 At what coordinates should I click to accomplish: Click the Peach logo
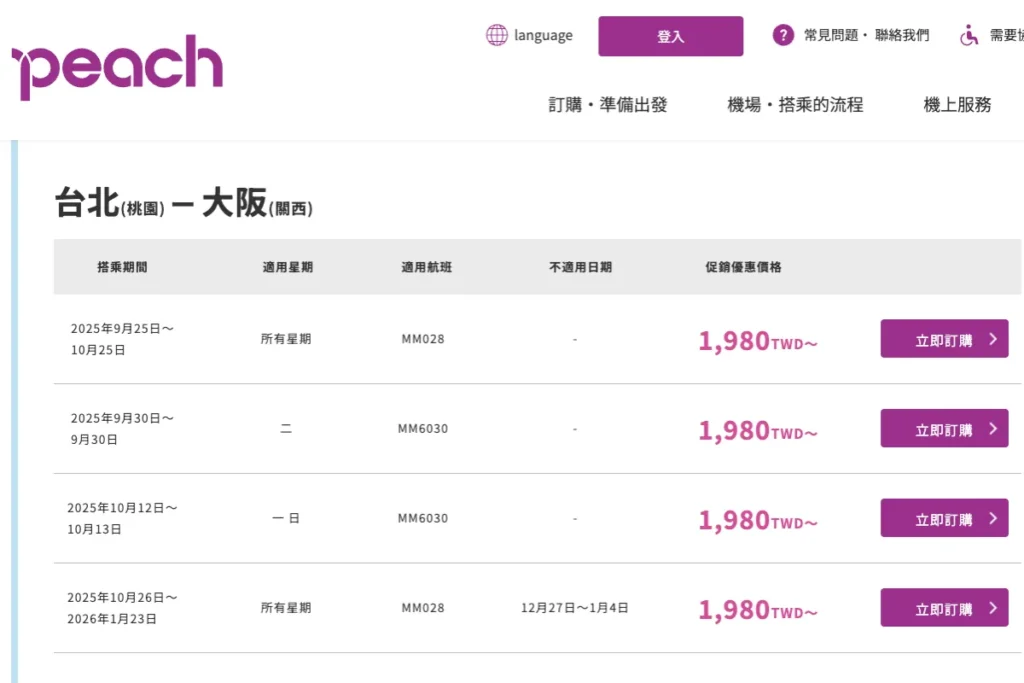118,67
